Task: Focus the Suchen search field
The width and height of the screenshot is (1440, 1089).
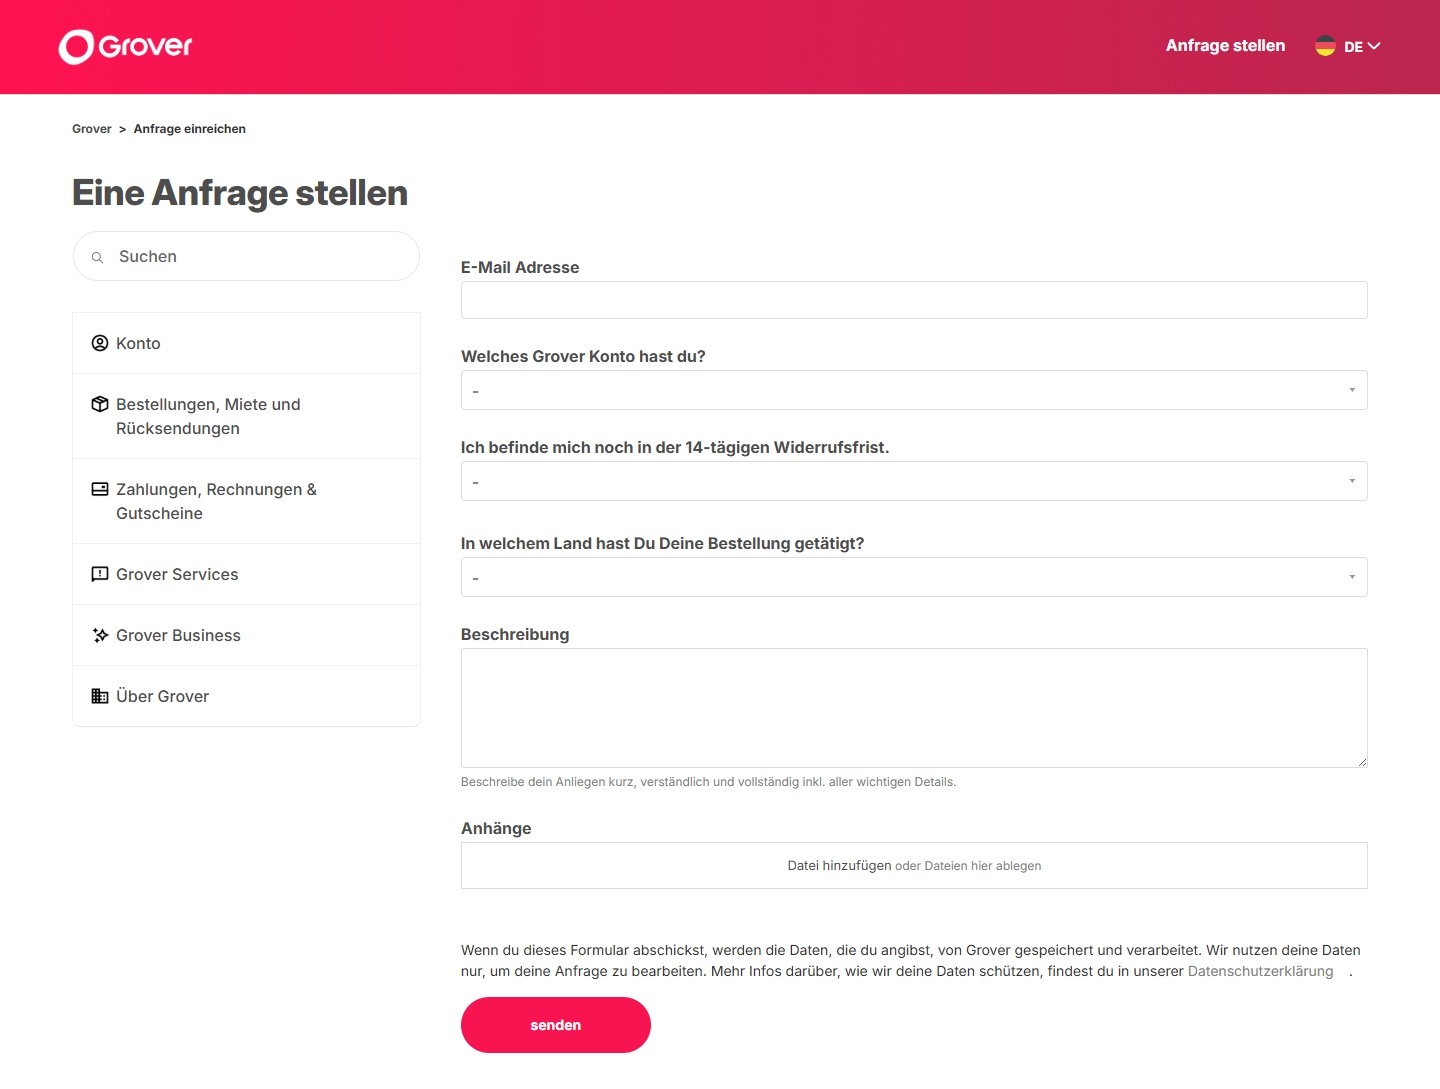Action: click(x=246, y=256)
